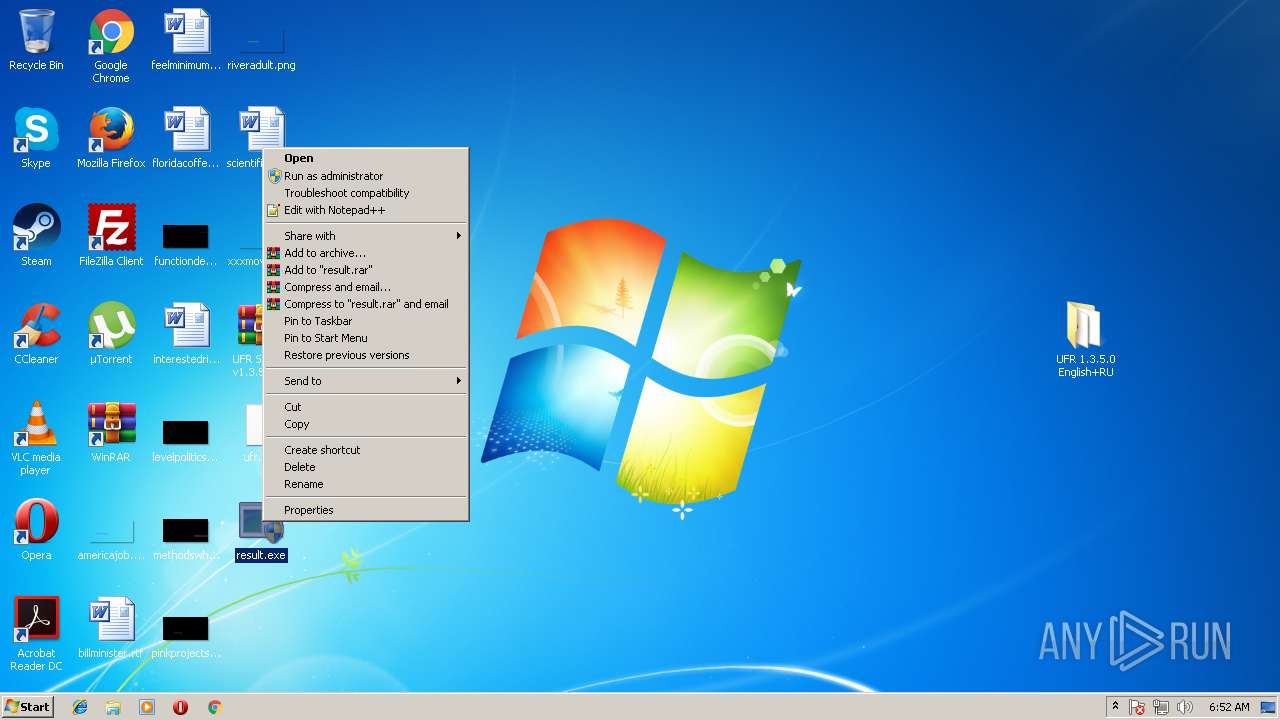
Task: Choose Troubleshoot compatibility
Action: point(366,193)
